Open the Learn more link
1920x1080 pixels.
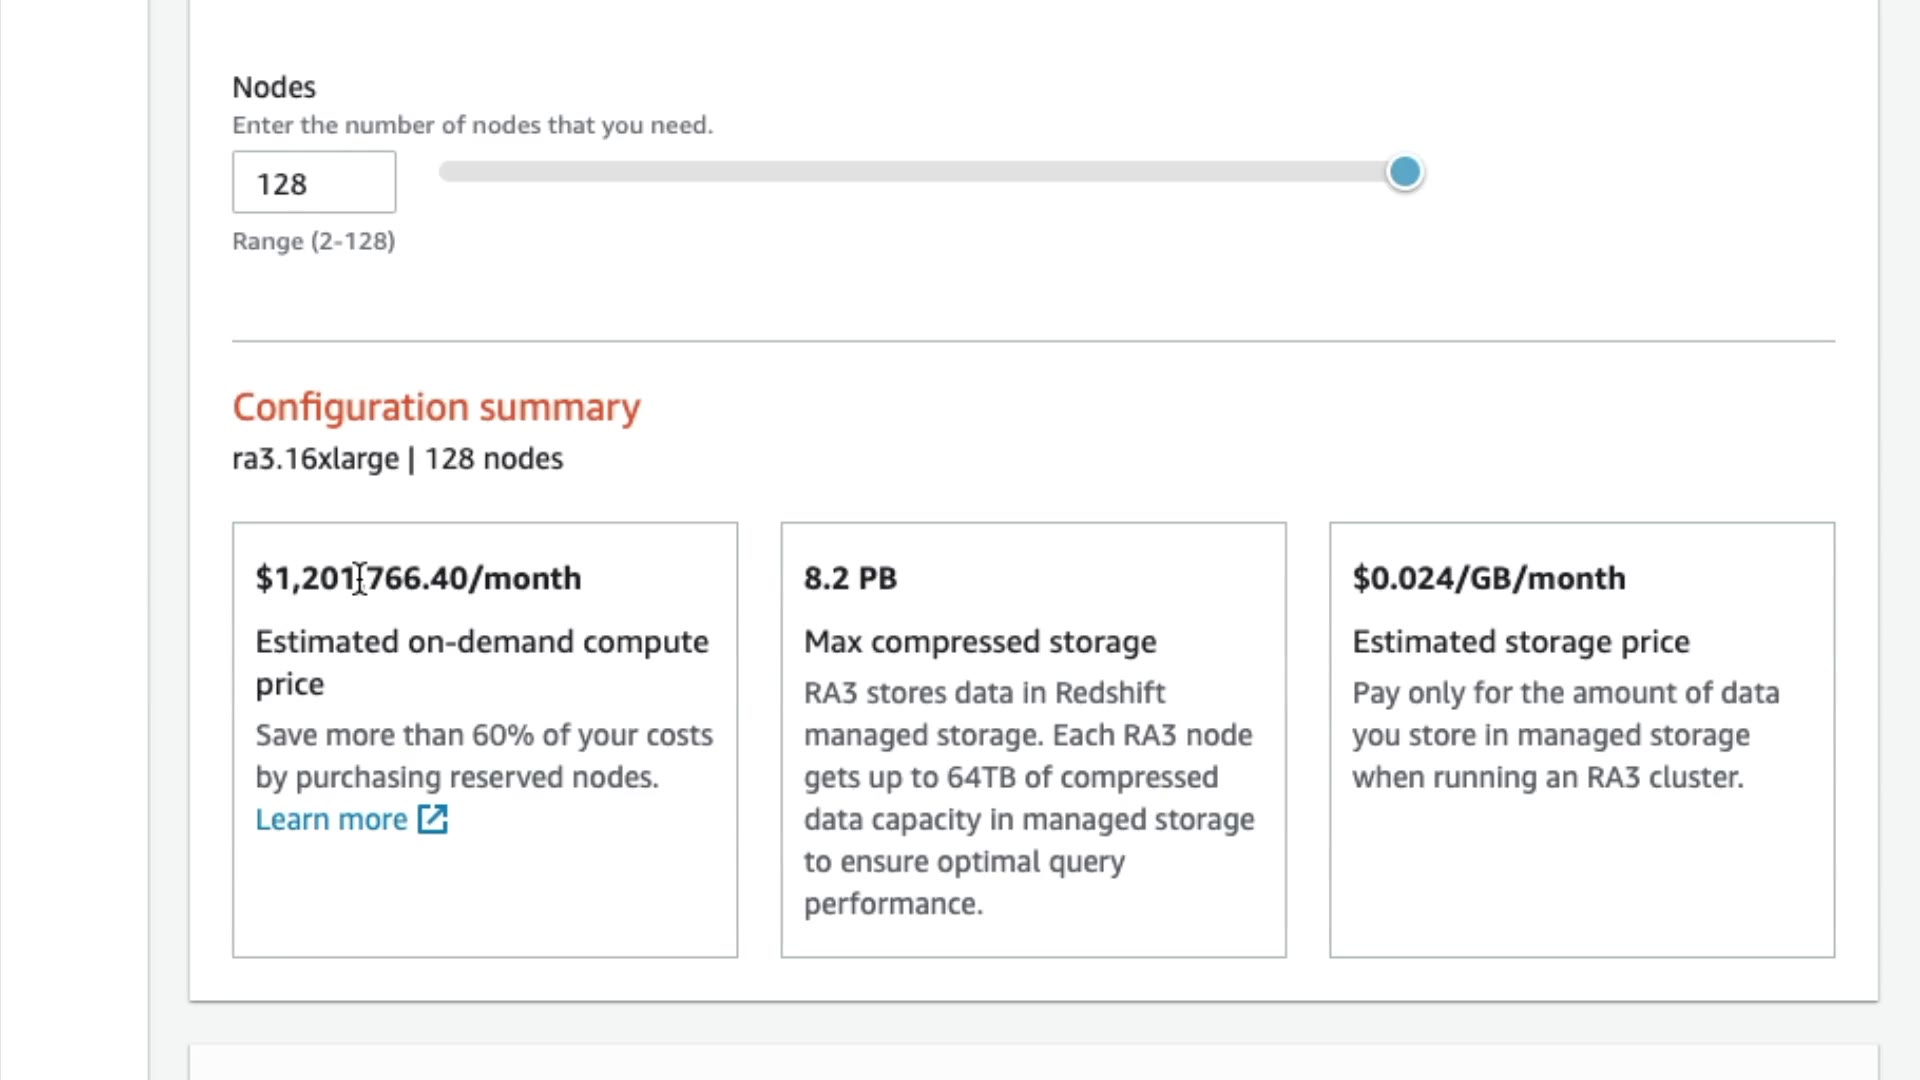331,819
